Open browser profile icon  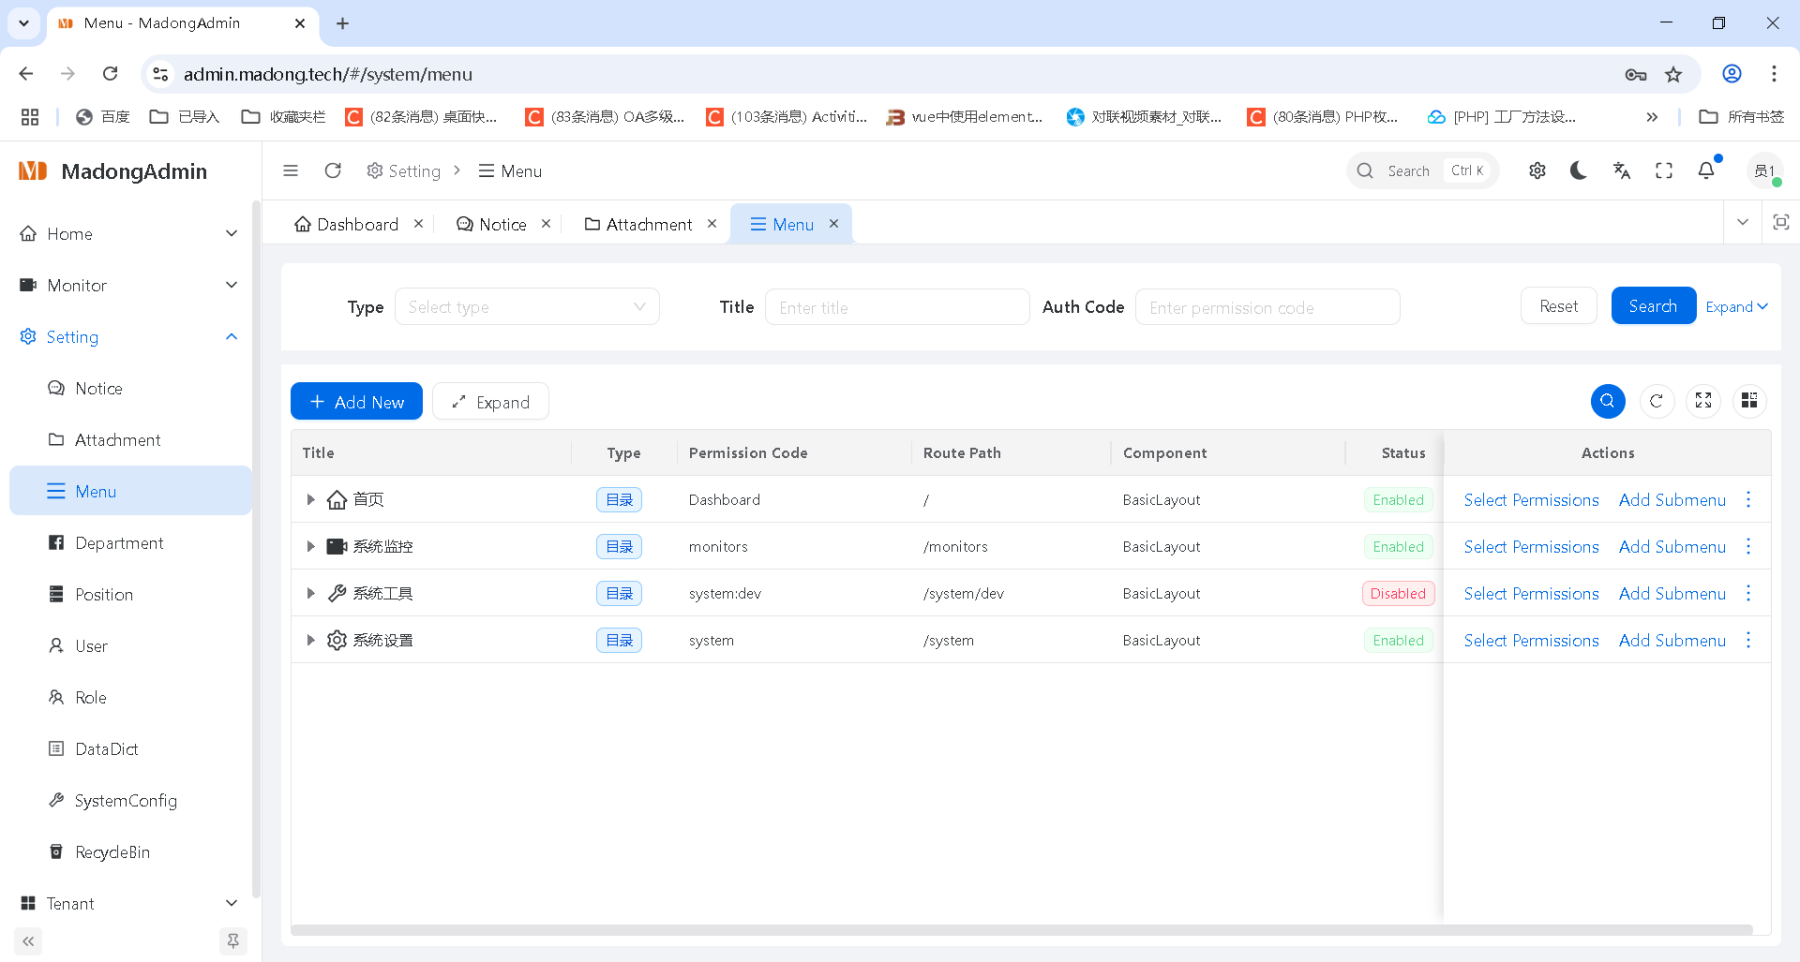click(1732, 74)
